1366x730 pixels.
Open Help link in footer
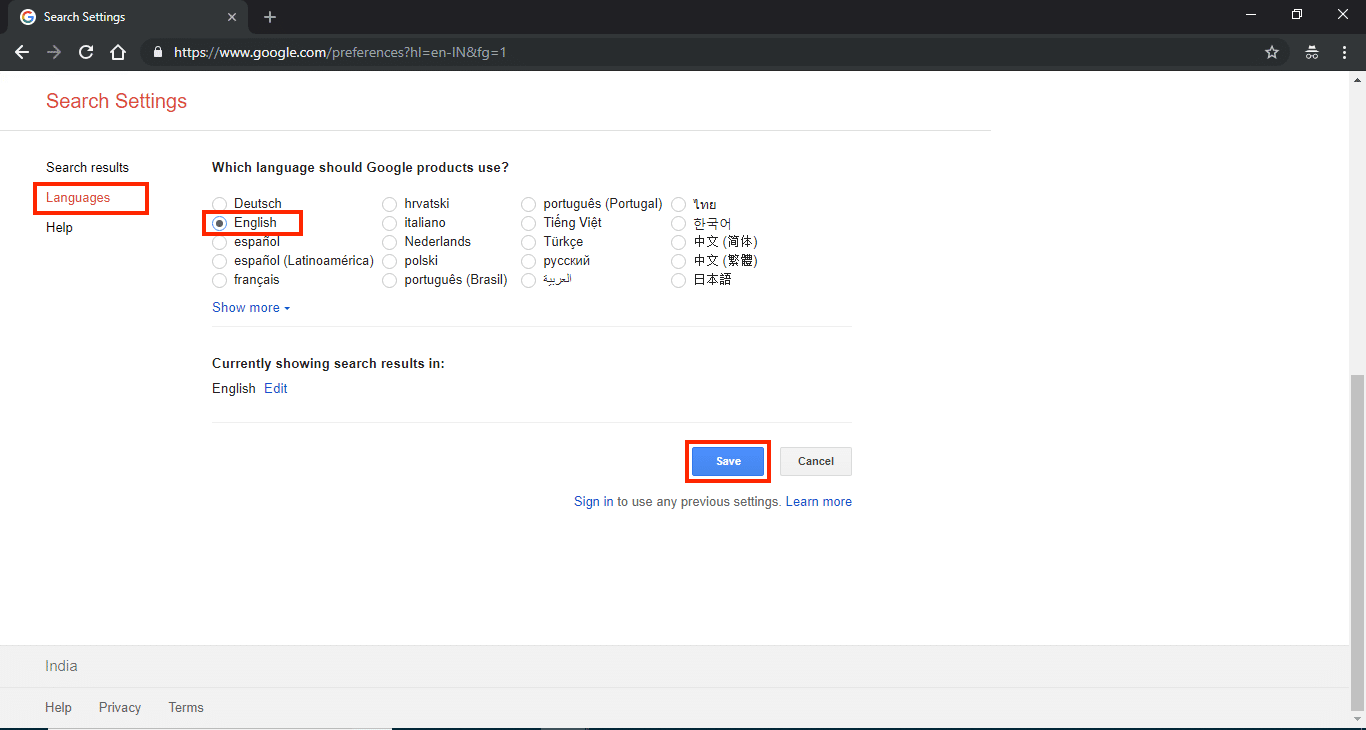point(58,707)
